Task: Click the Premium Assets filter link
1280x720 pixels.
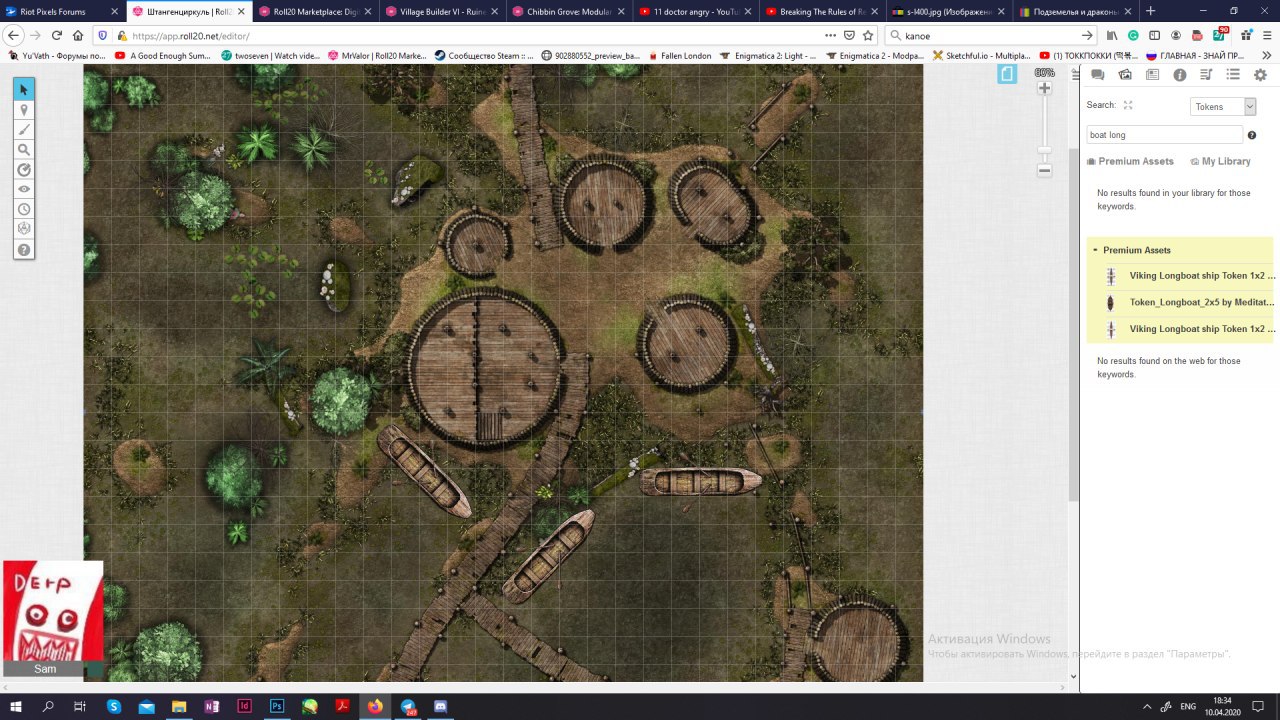Action: coord(1130,161)
